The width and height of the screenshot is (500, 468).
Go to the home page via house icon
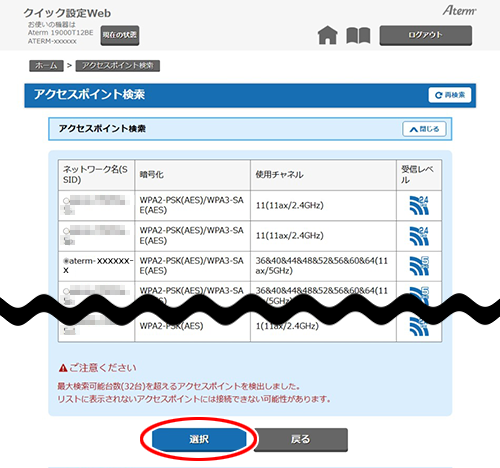328,35
